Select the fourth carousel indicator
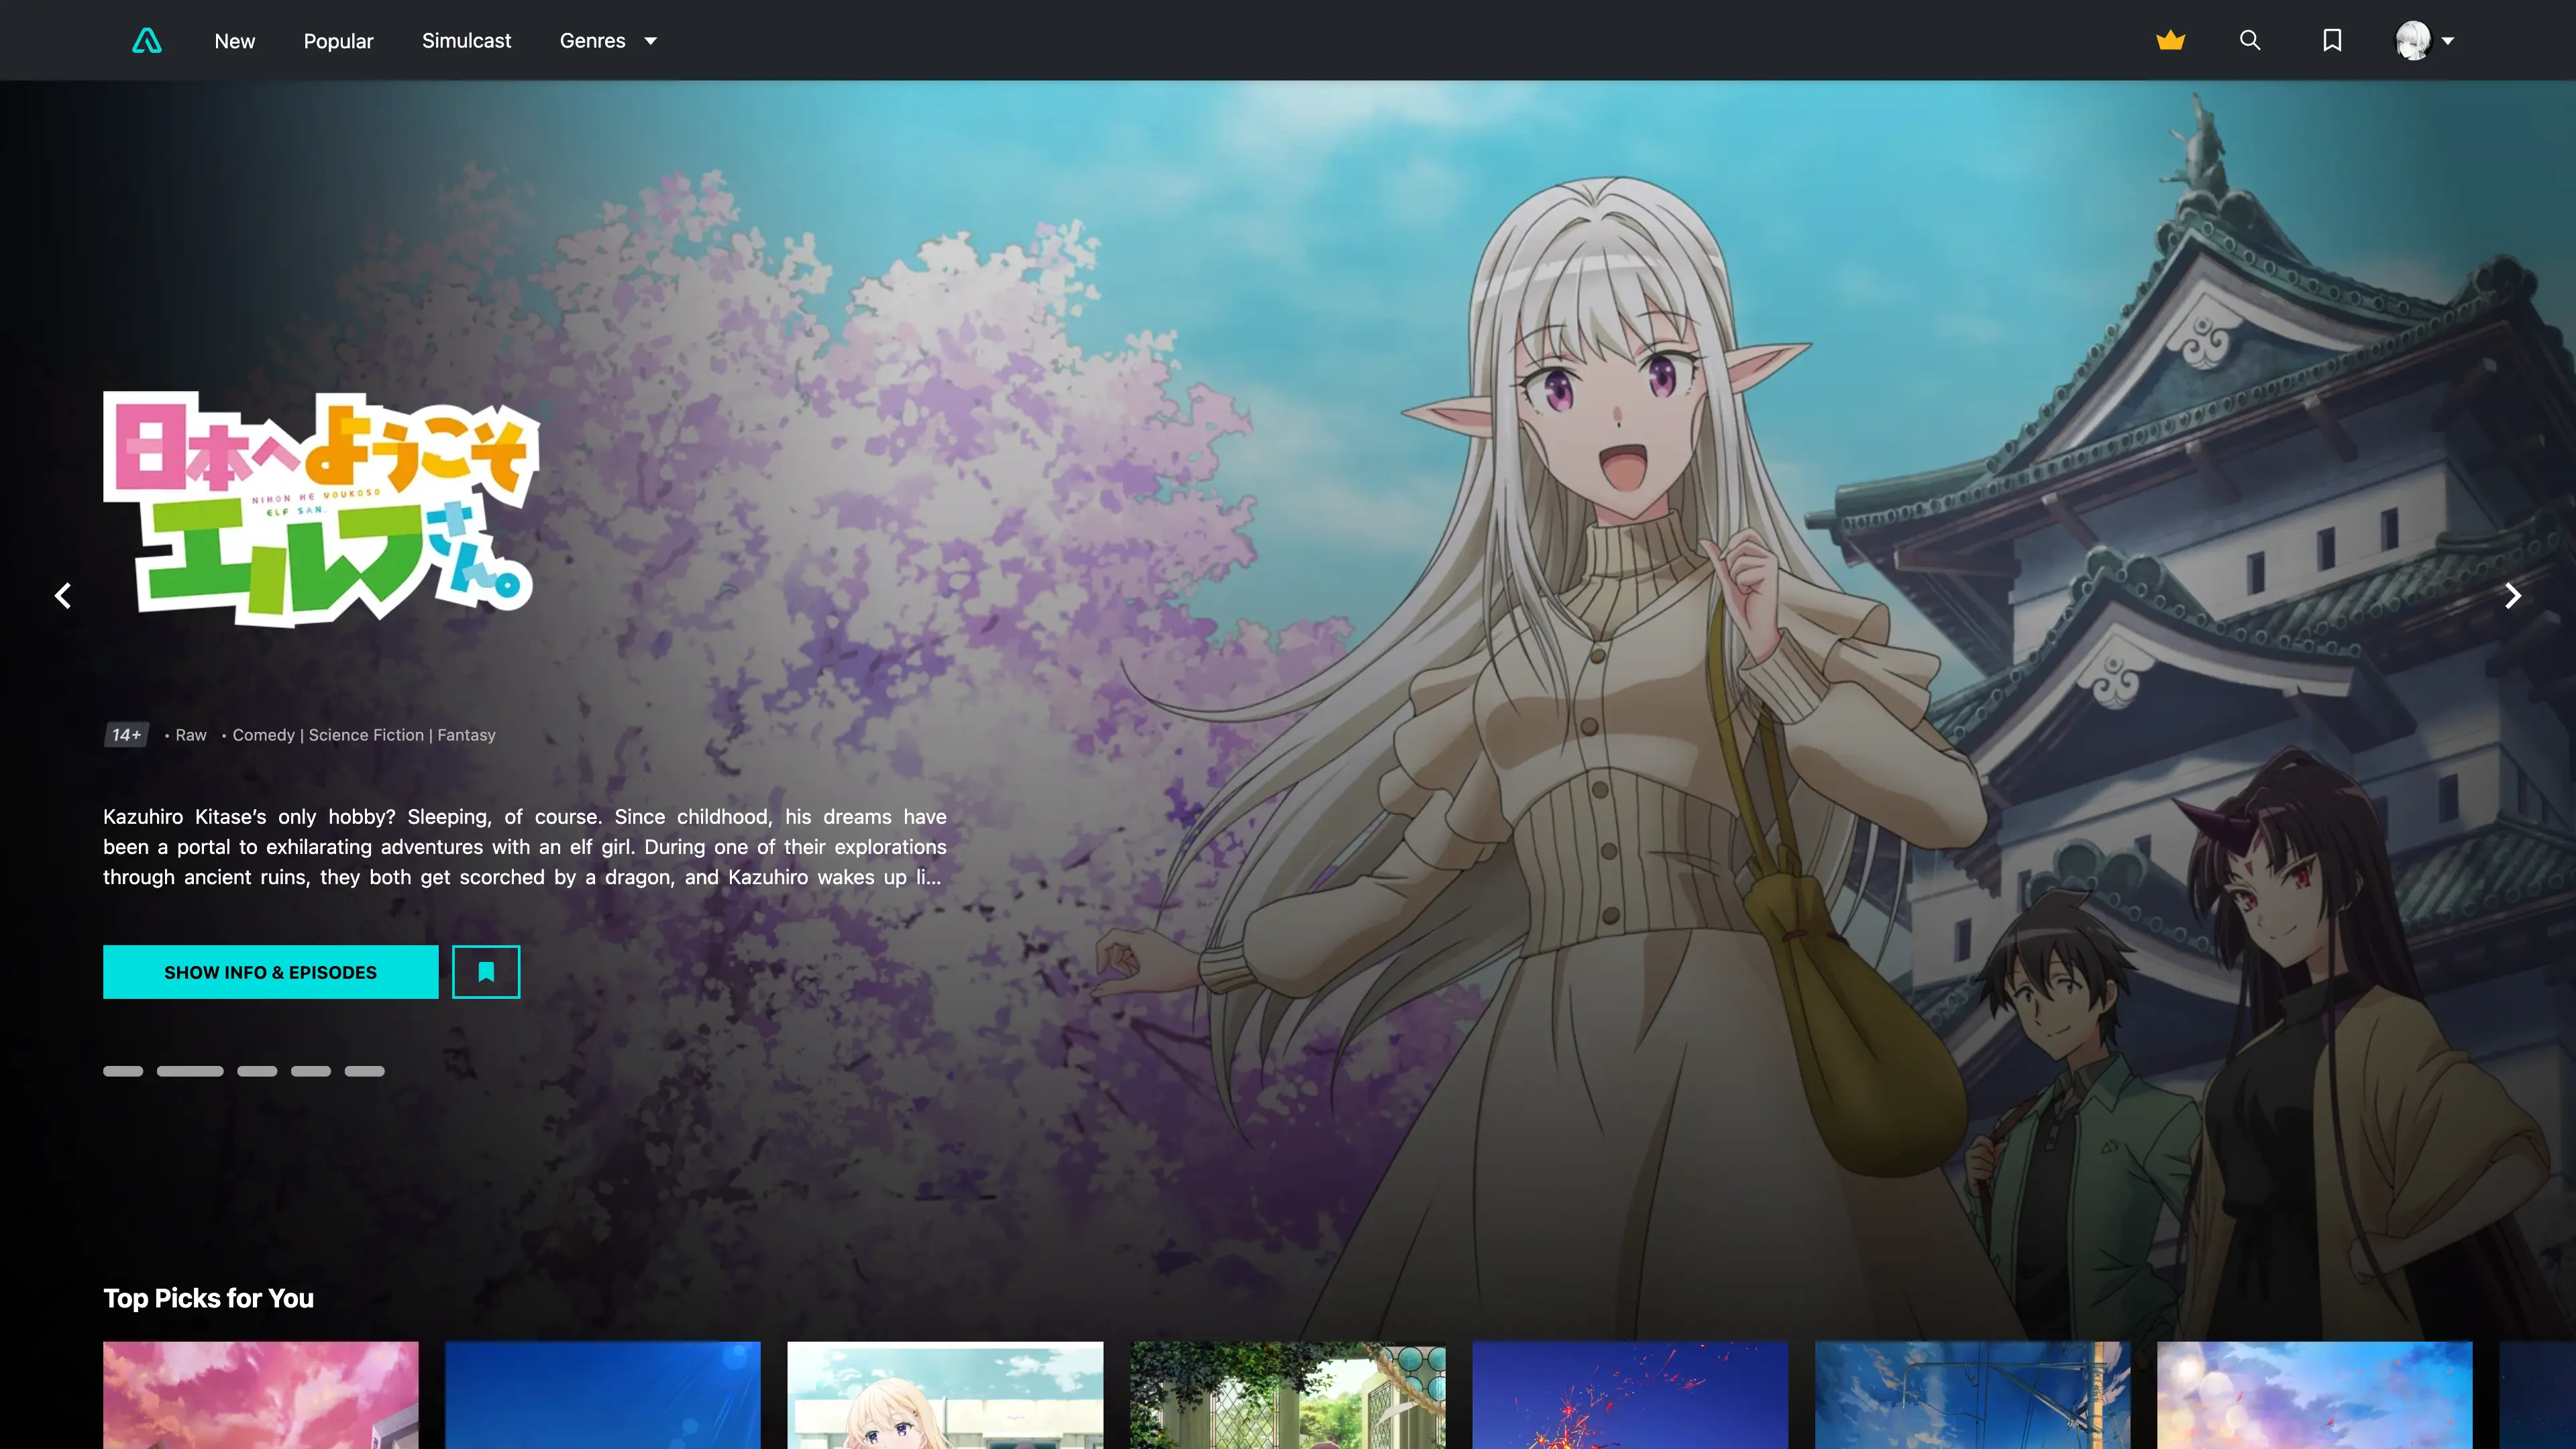Screen dimensions: 2576x1449 [x=311, y=1071]
